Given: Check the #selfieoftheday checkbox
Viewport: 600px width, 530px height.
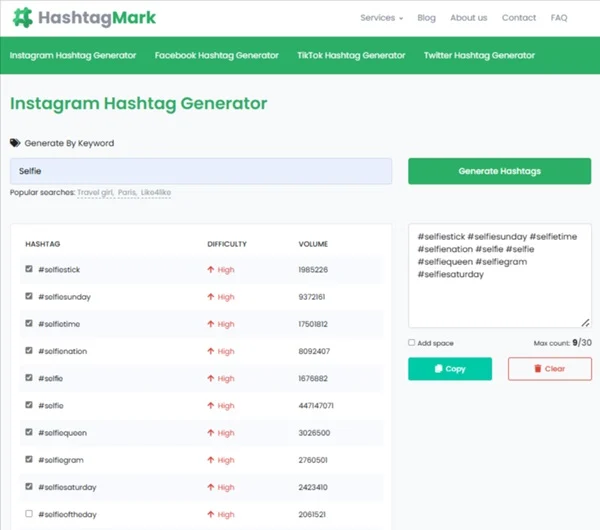Looking at the screenshot, I should coord(29,513).
